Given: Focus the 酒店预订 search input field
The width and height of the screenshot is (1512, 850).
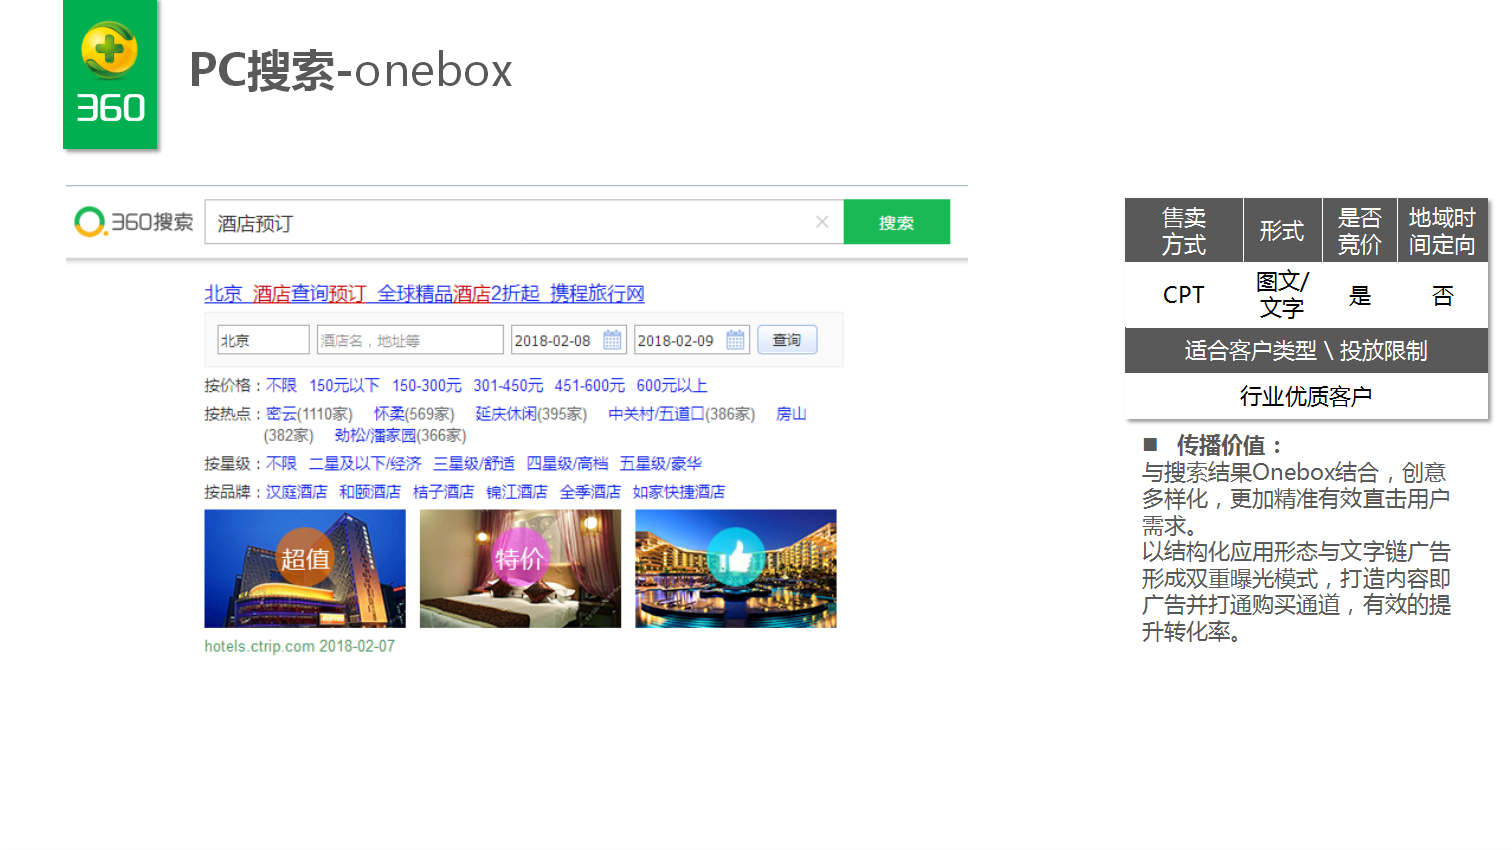Looking at the screenshot, I should point(524,222).
